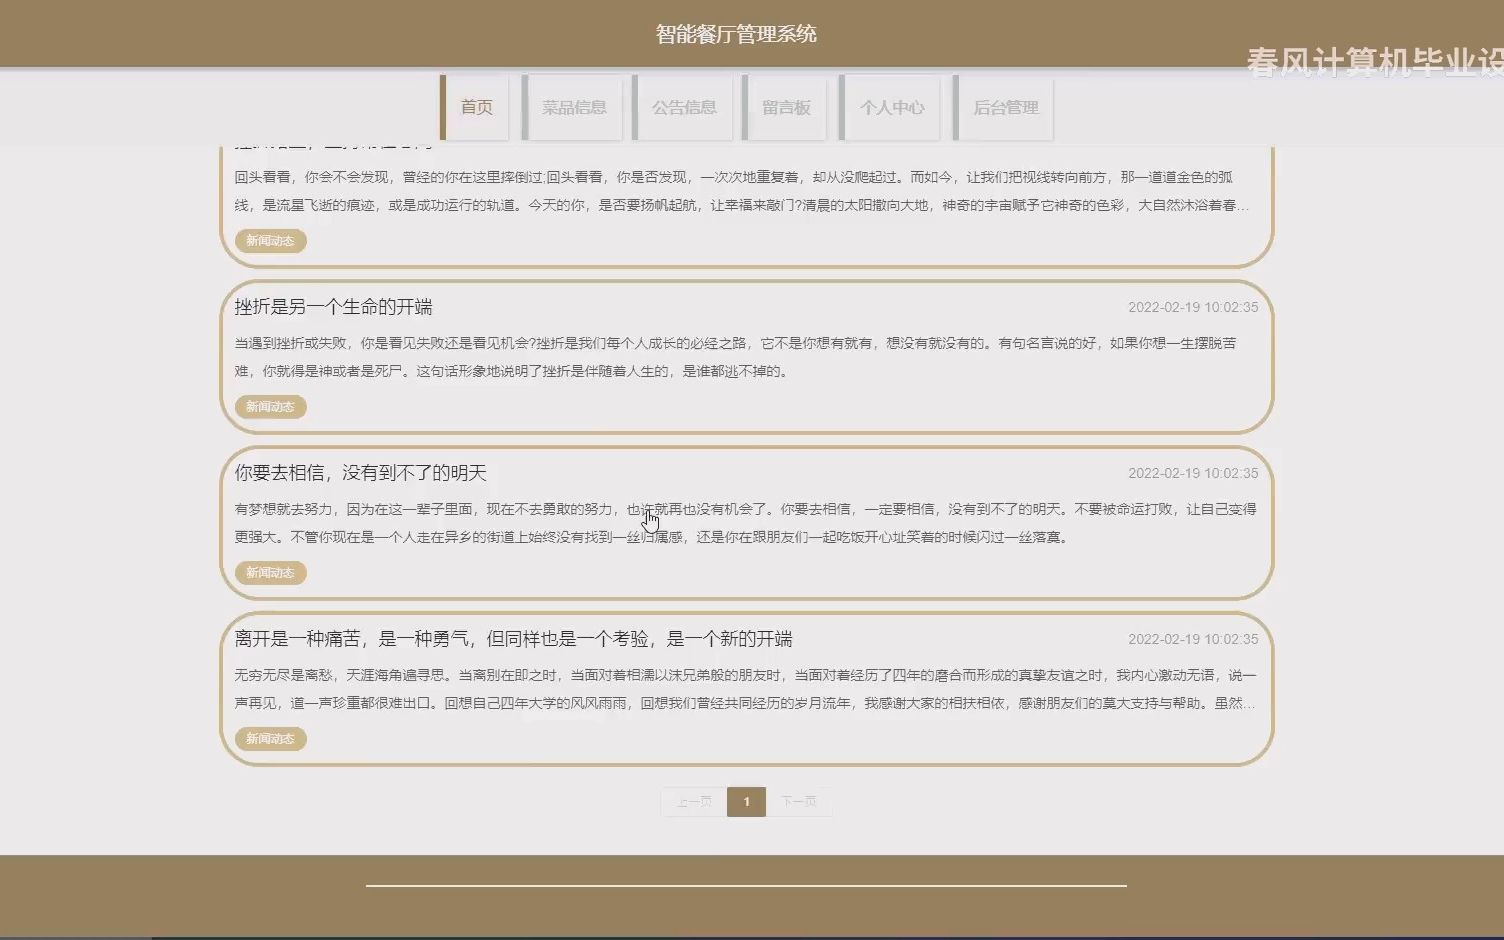
Task: Click the 智能餐厅管理系统 header title
Action: pos(736,34)
